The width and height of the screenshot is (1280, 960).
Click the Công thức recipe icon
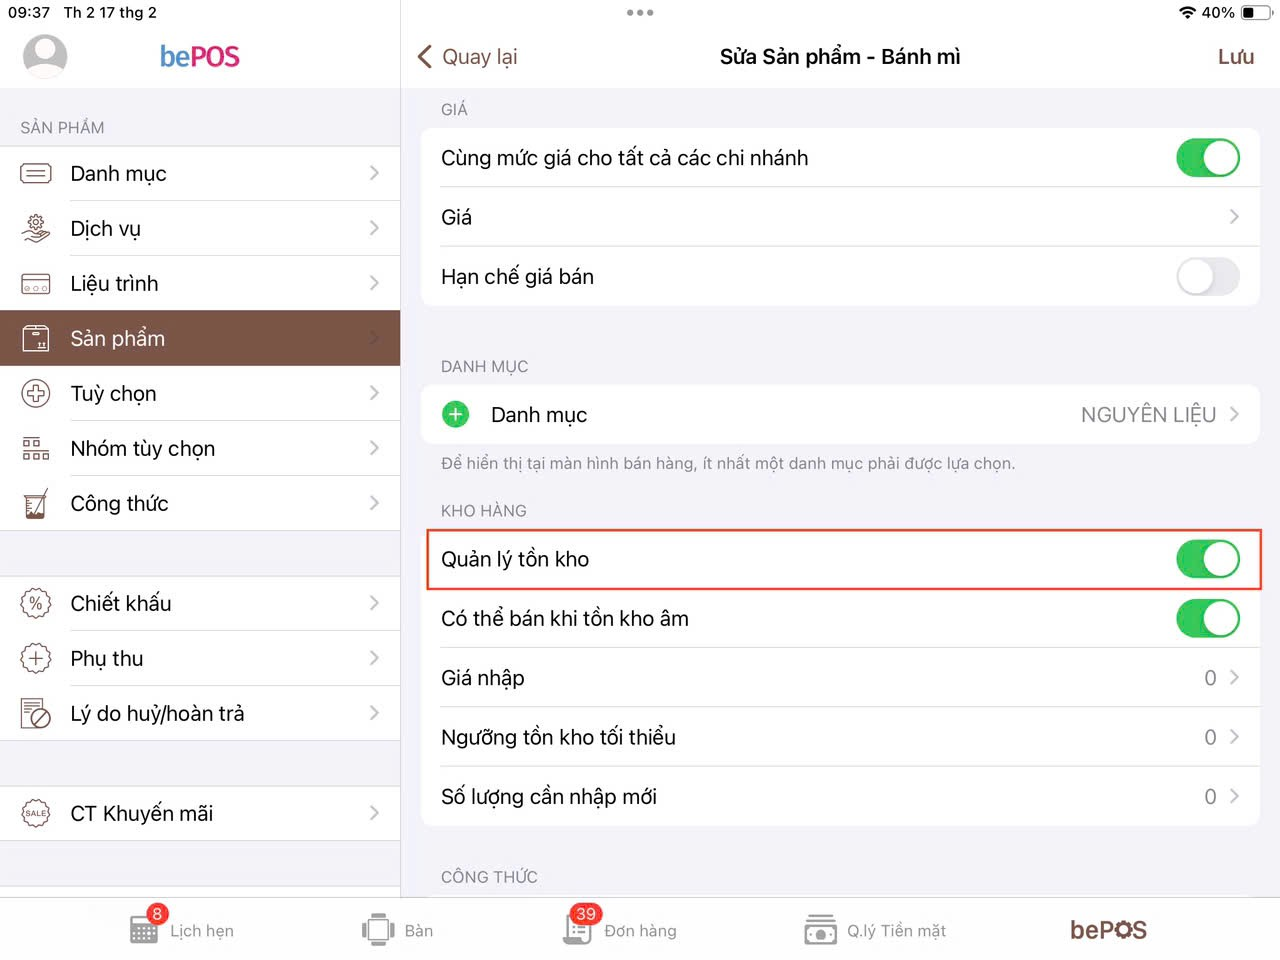point(36,504)
